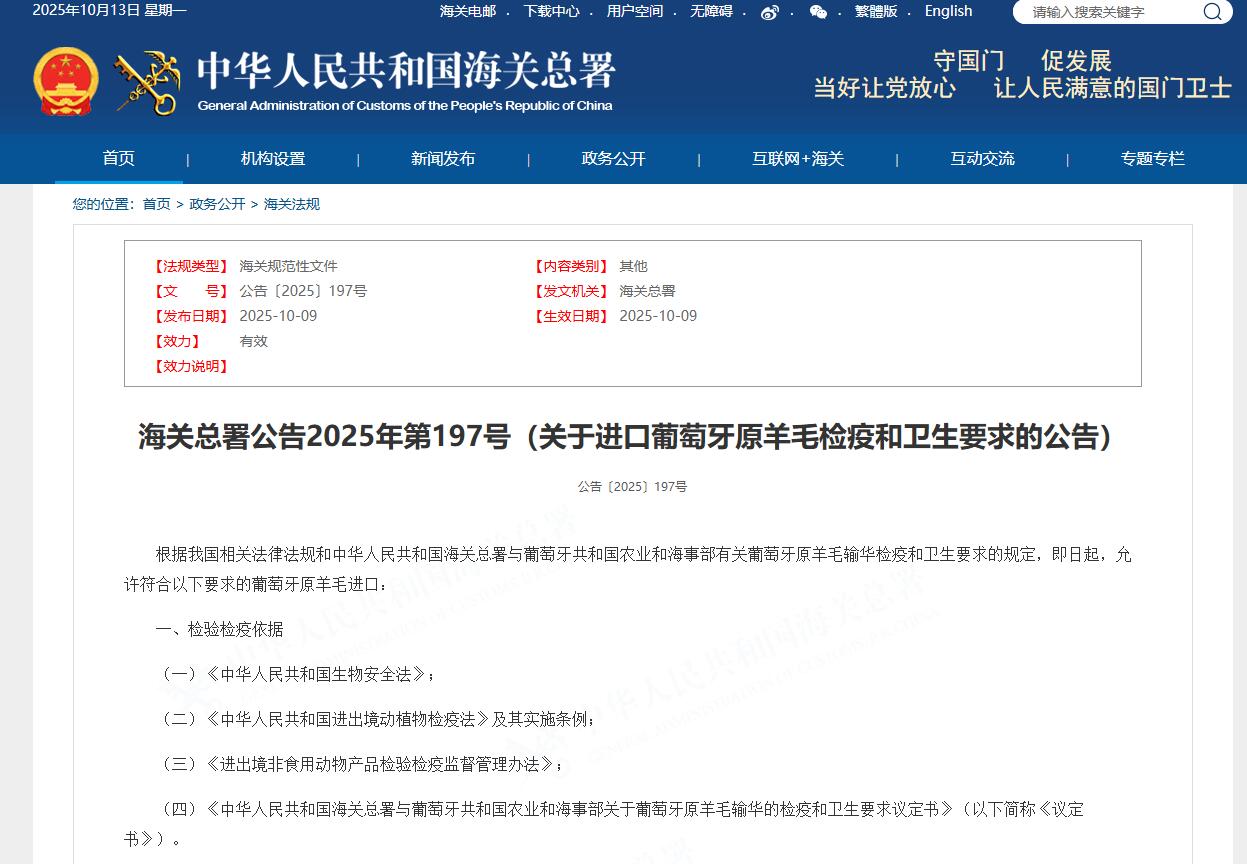Open the 用户空间 link
This screenshot has height=864, width=1247.
(x=634, y=11)
